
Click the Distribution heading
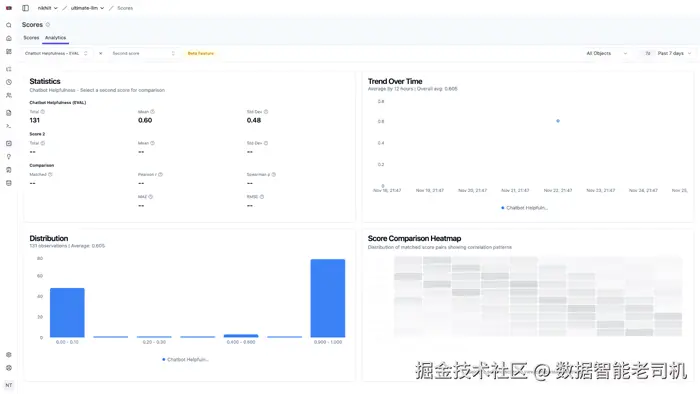pos(49,238)
